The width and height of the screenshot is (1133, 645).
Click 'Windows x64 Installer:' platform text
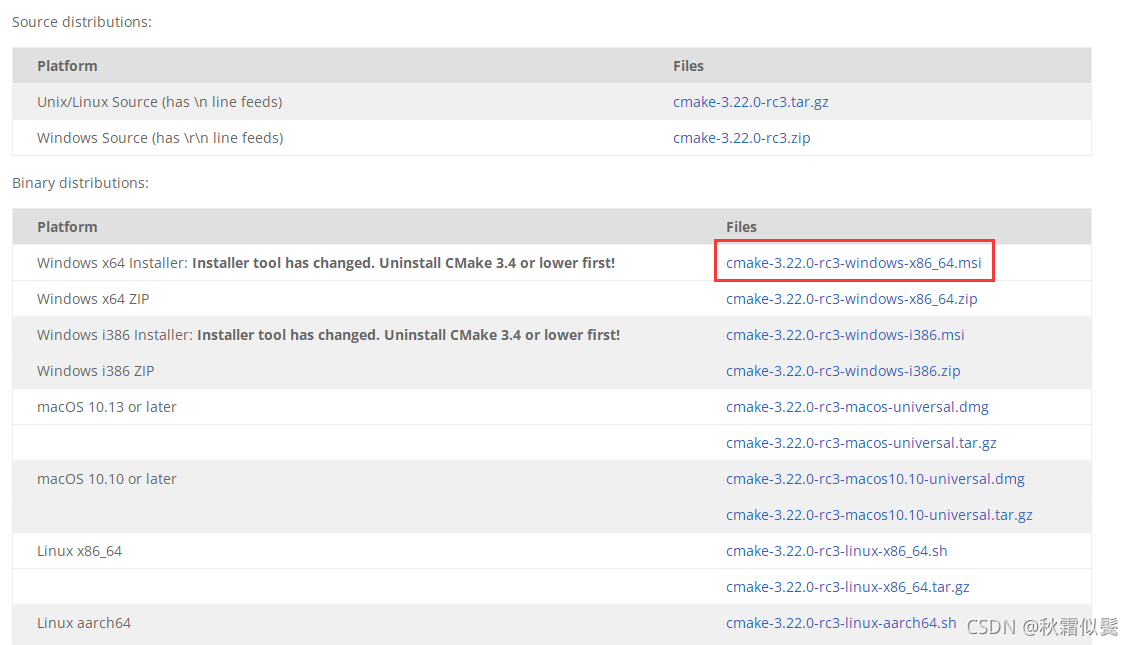click(x=112, y=263)
